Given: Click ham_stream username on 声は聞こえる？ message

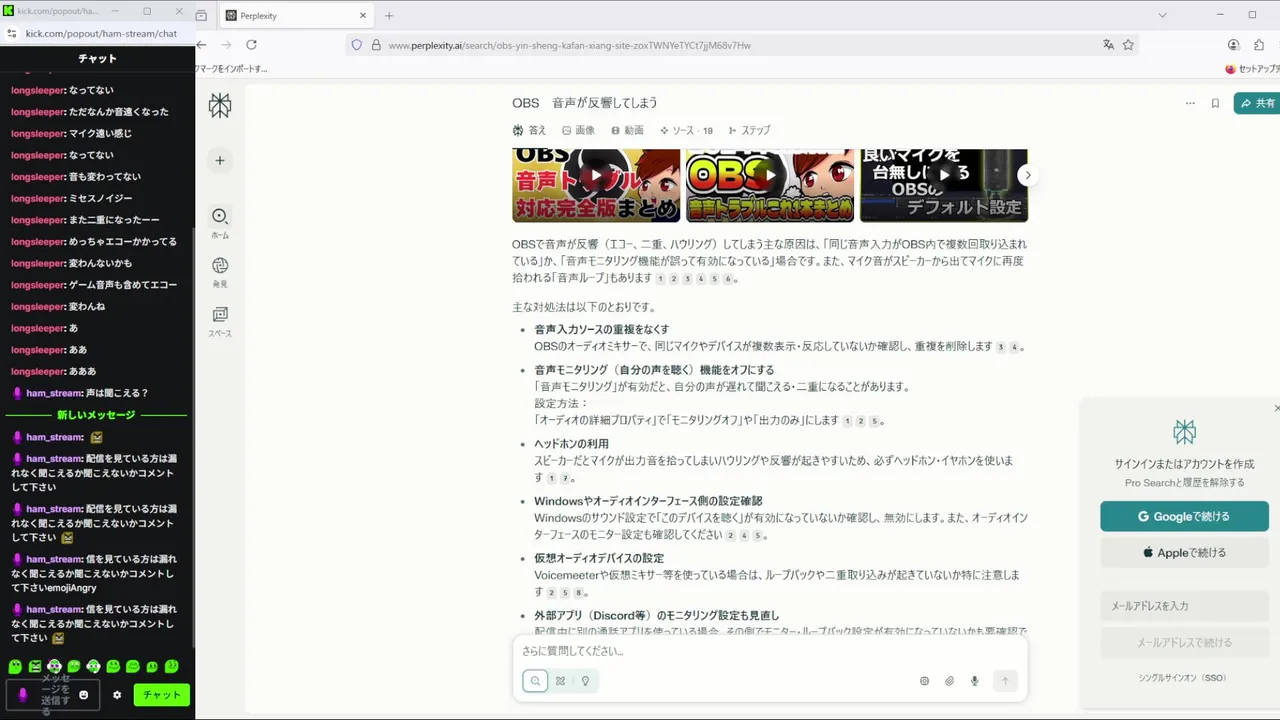Looking at the screenshot, I should point(54,393).
